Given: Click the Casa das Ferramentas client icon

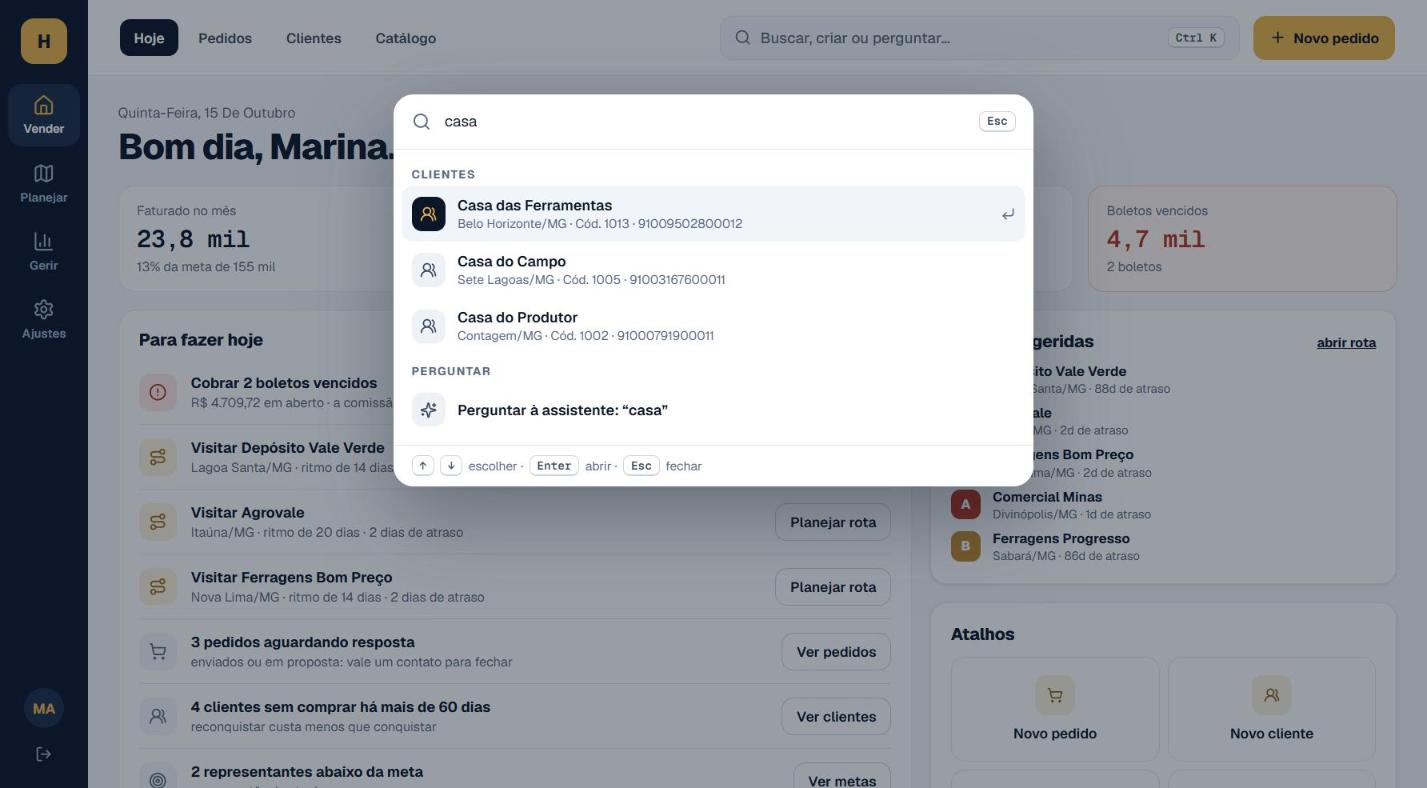Looking at the screenshot, I should [429, 213].
